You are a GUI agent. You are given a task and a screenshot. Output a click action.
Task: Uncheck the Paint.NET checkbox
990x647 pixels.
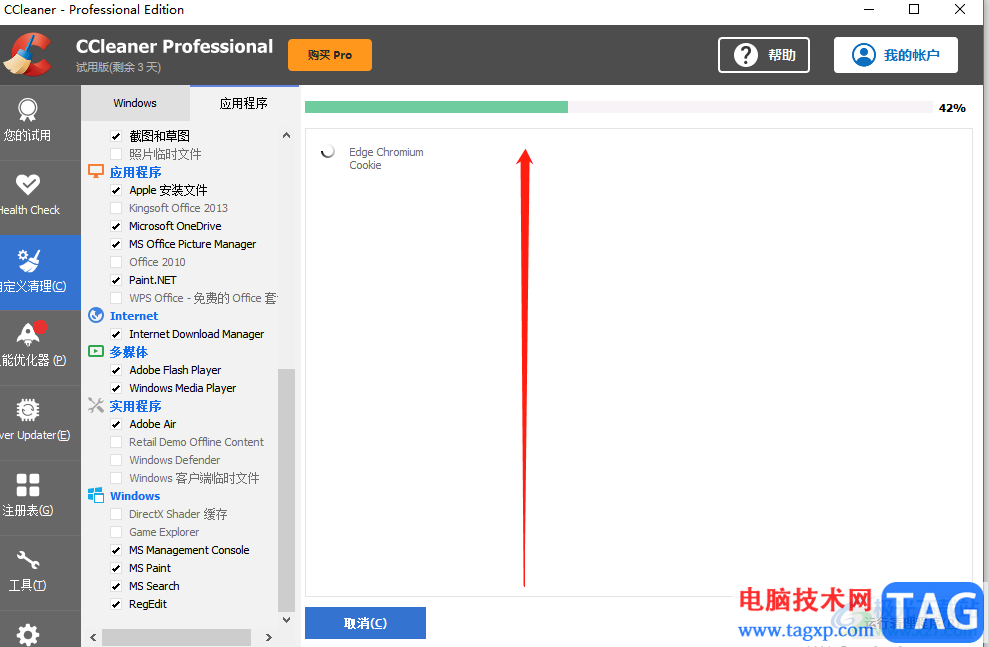click(x=116, y=280)
